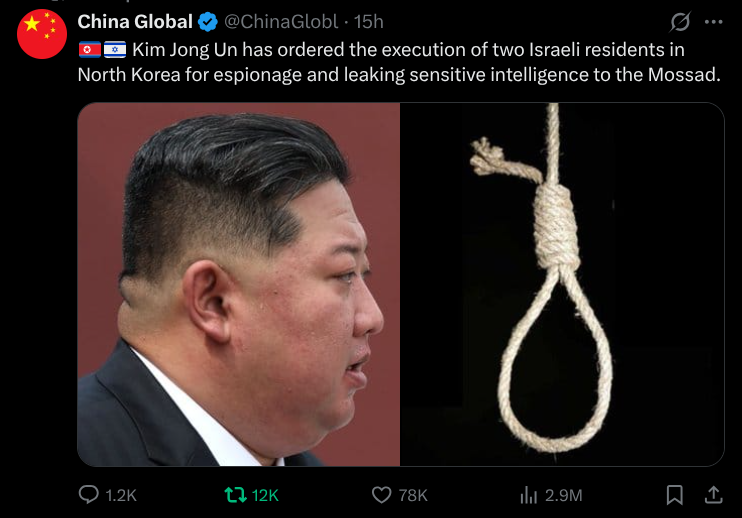Open China Global profile avatar
The image size is (742, 518).
pyautogui.click(x=42, y=34)
